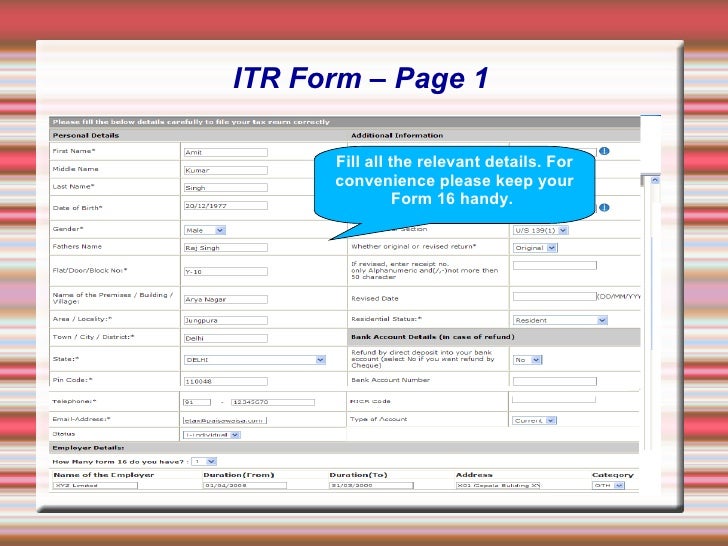Screen dimensions: 728x546
Task: Click the Middle Name field containing Kumar
Action: [226, 170]
